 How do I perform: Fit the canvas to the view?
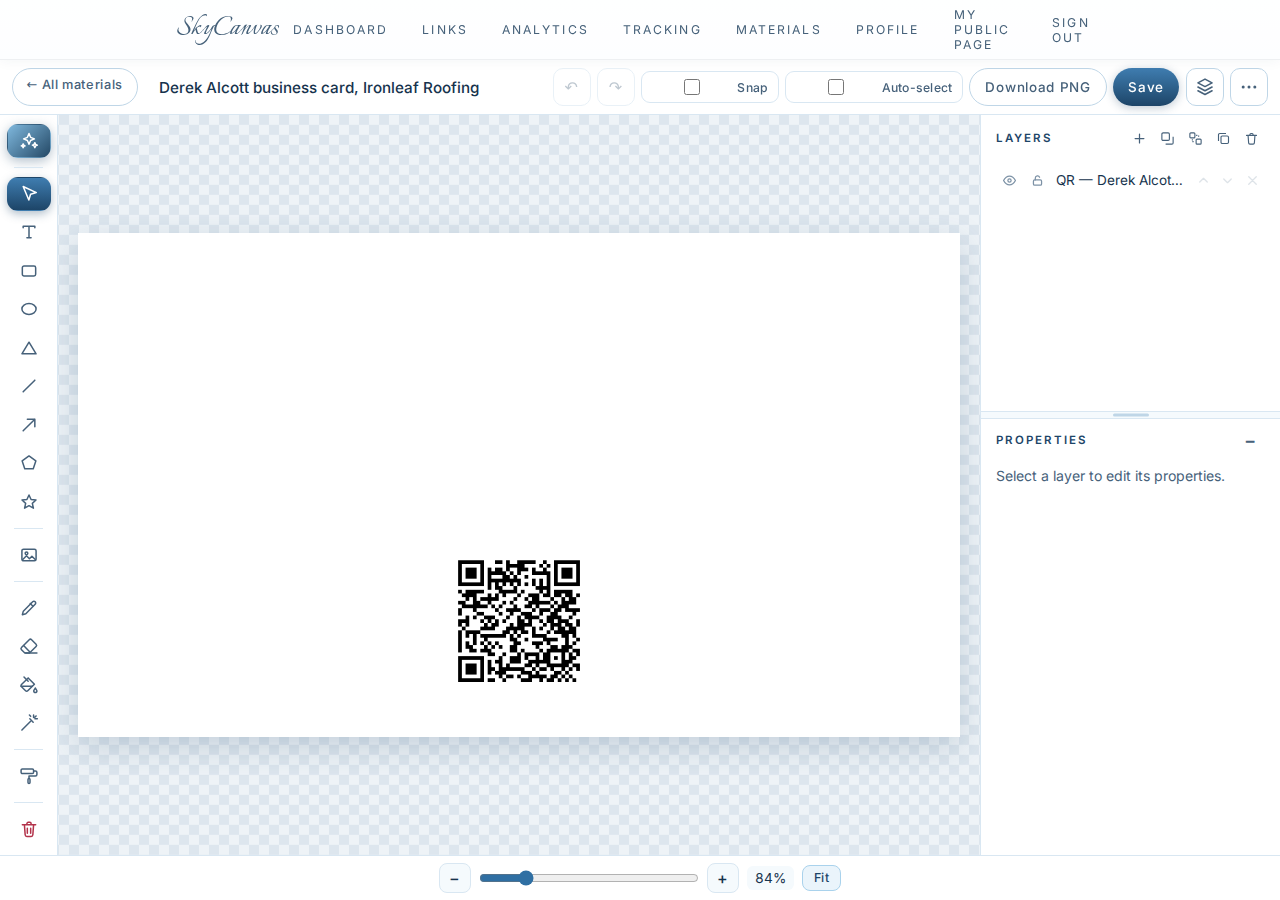pos(821,878)
